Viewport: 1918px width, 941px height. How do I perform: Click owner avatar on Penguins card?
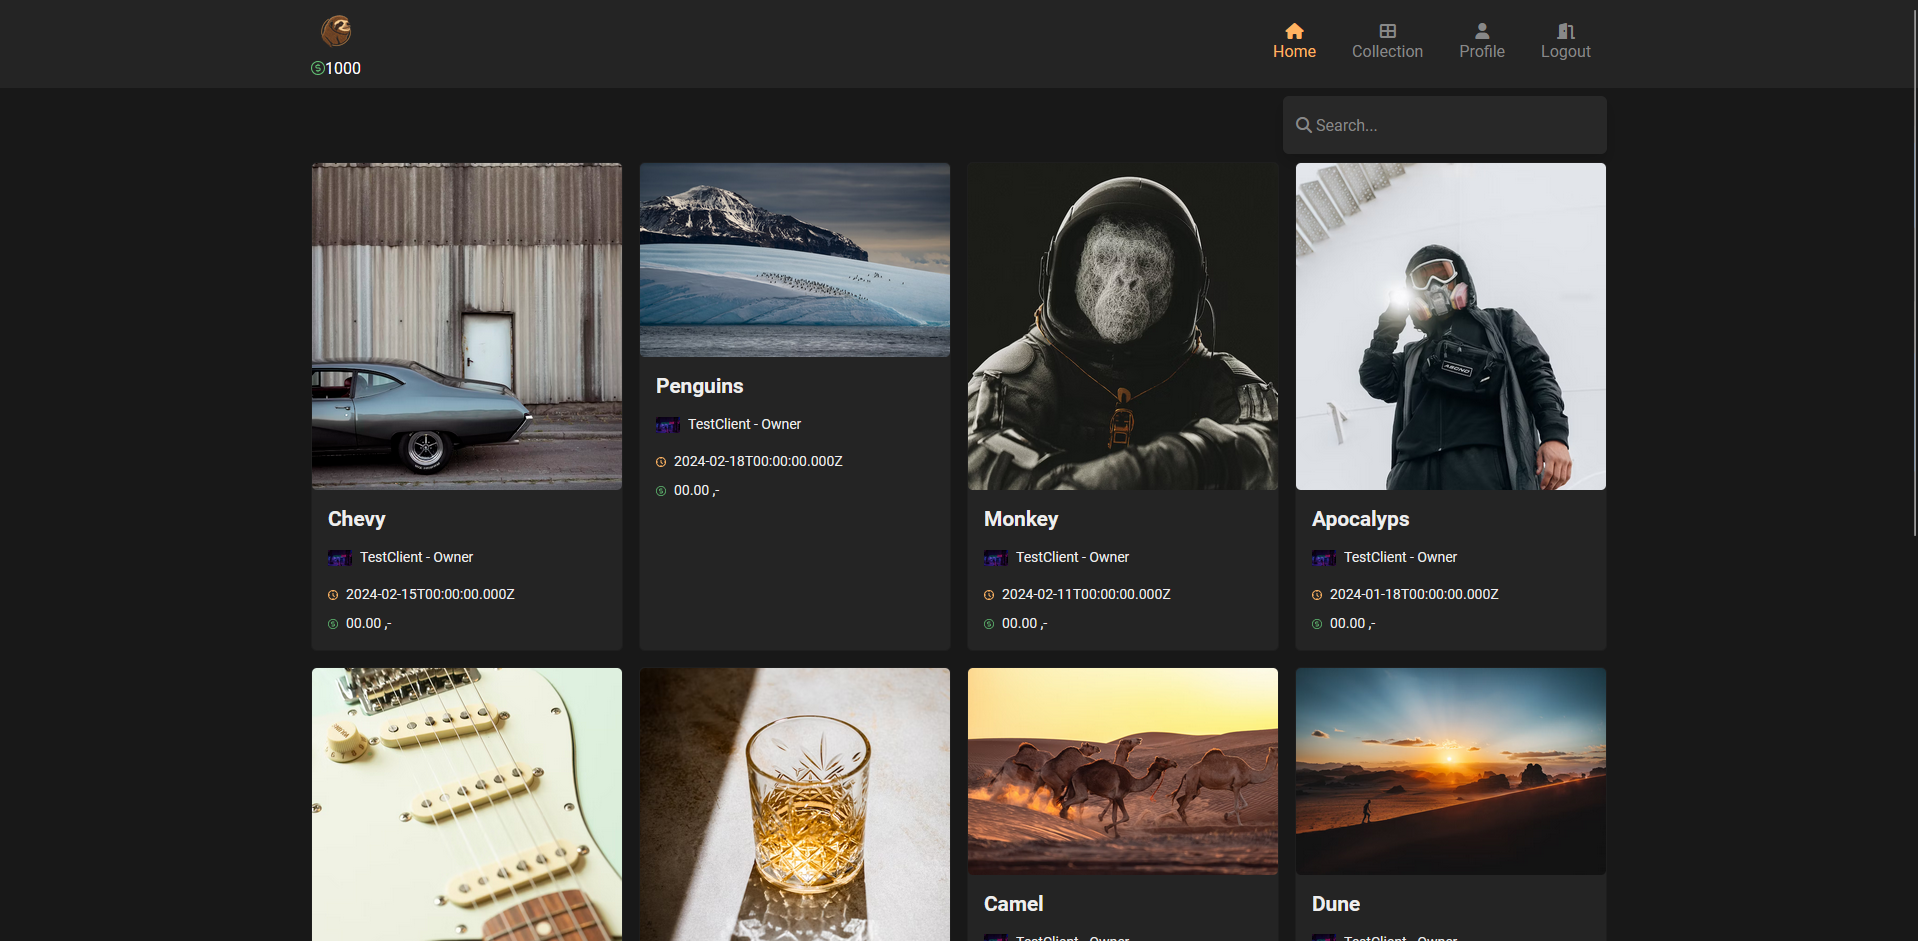coord(668,425)
